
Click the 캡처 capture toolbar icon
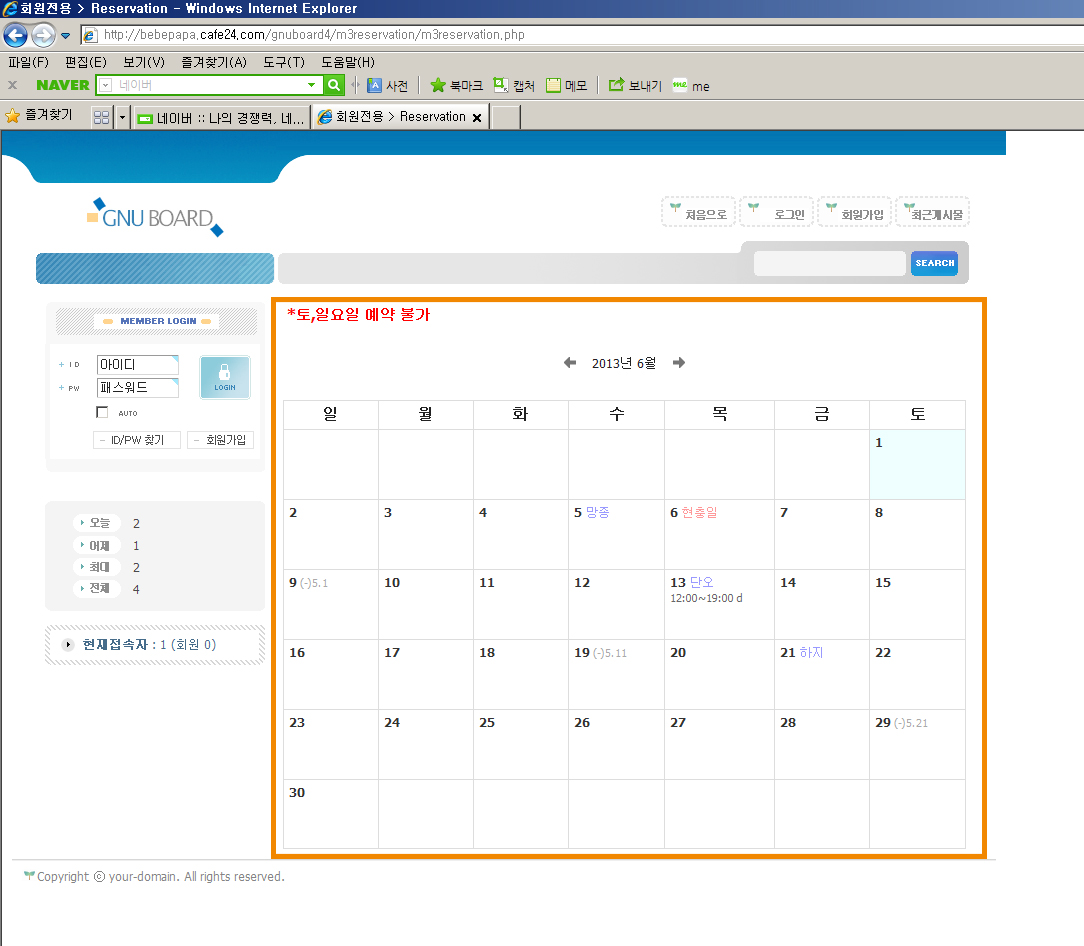pyautogui.click(x=514, y=85)
